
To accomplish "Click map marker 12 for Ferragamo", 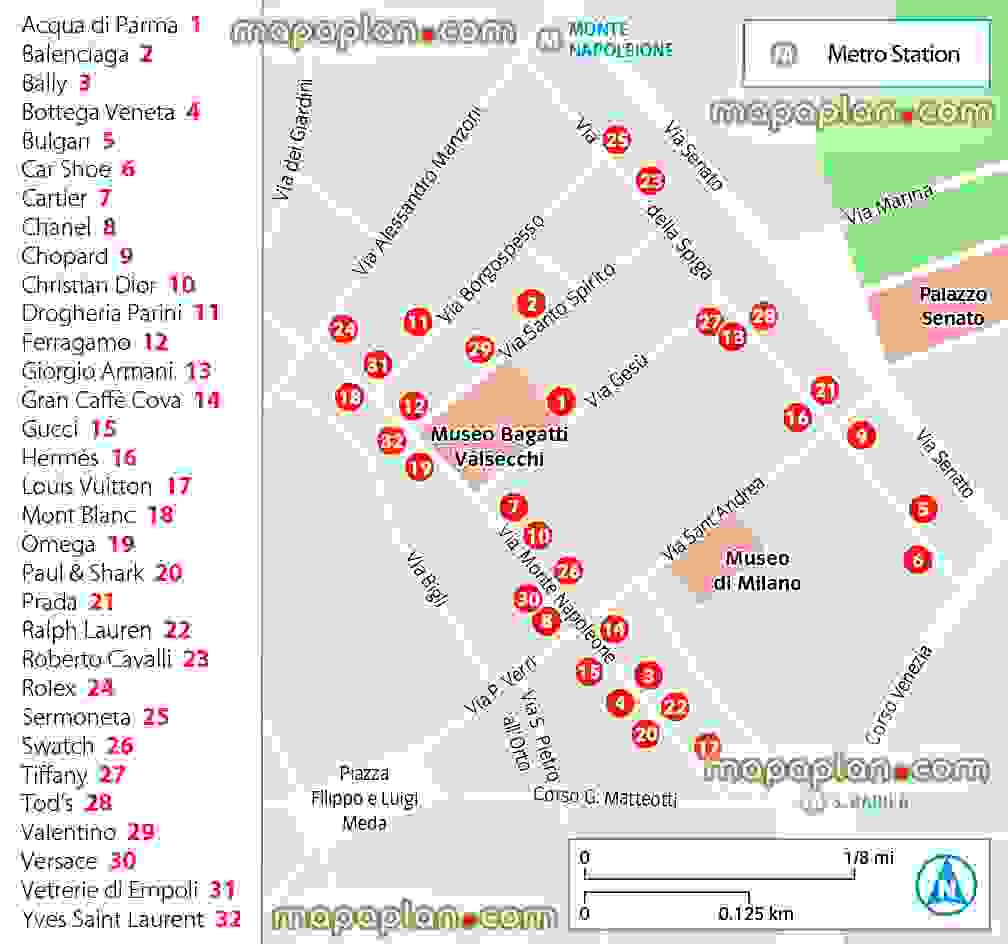I will click(413, 406).
